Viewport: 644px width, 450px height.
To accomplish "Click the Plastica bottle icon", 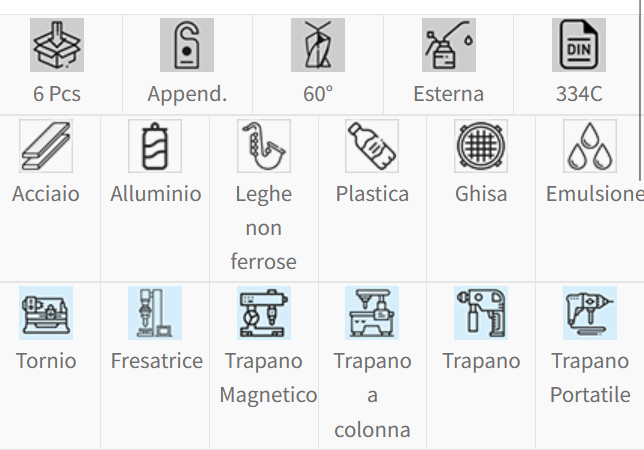I will (372, 146).
